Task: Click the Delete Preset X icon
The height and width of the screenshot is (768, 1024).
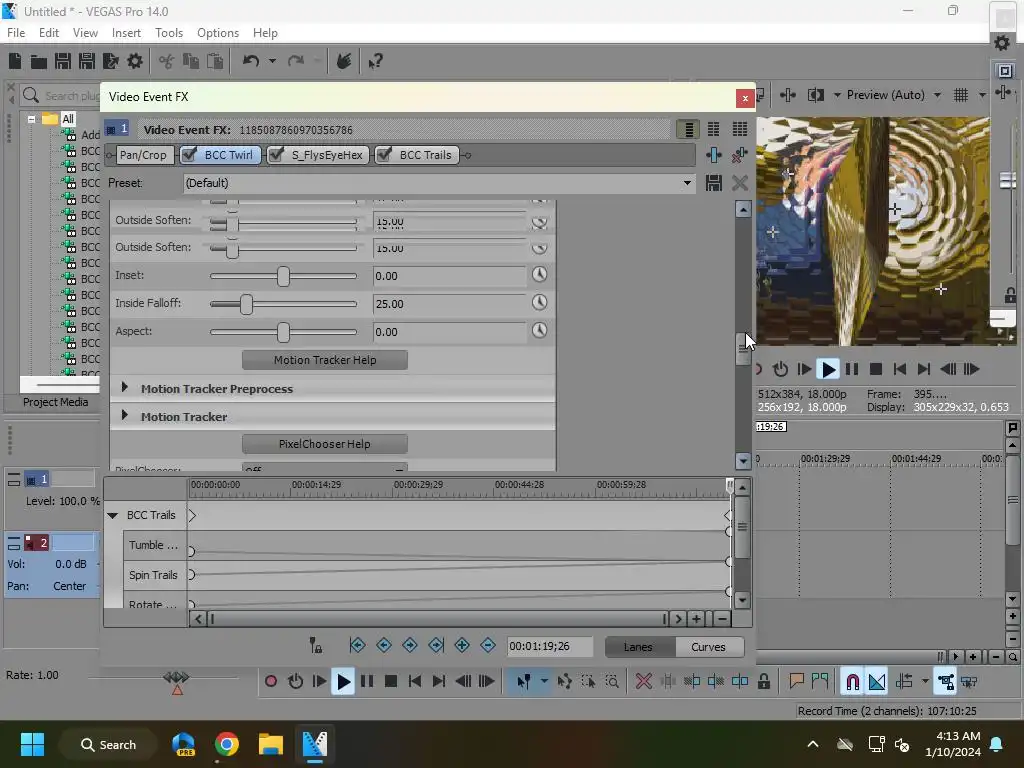Action: click(x=739, y=183)
